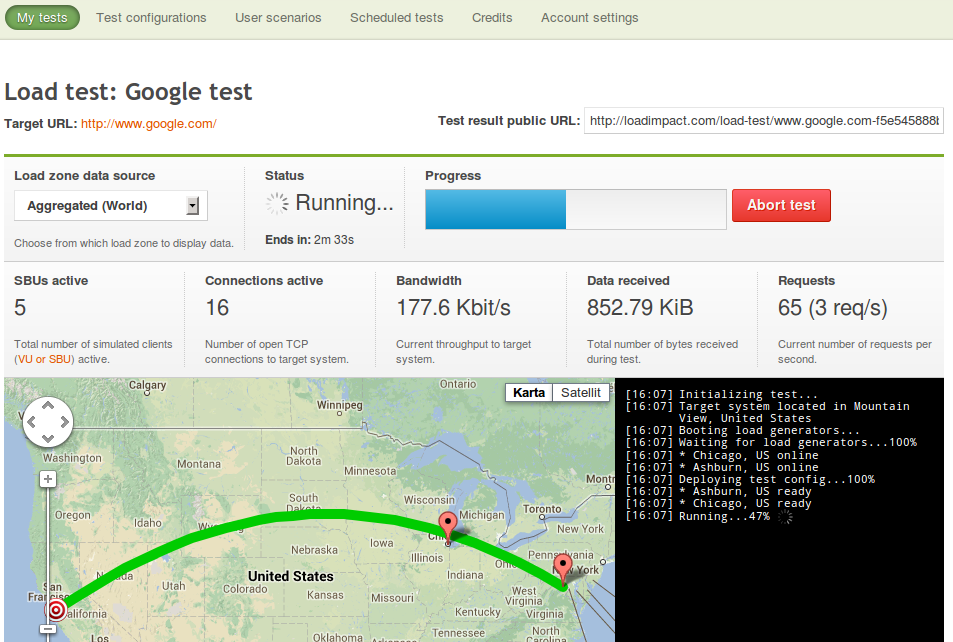Click the Ends in 2m 33s text
953x642 pixels.
tap(309, 240)
